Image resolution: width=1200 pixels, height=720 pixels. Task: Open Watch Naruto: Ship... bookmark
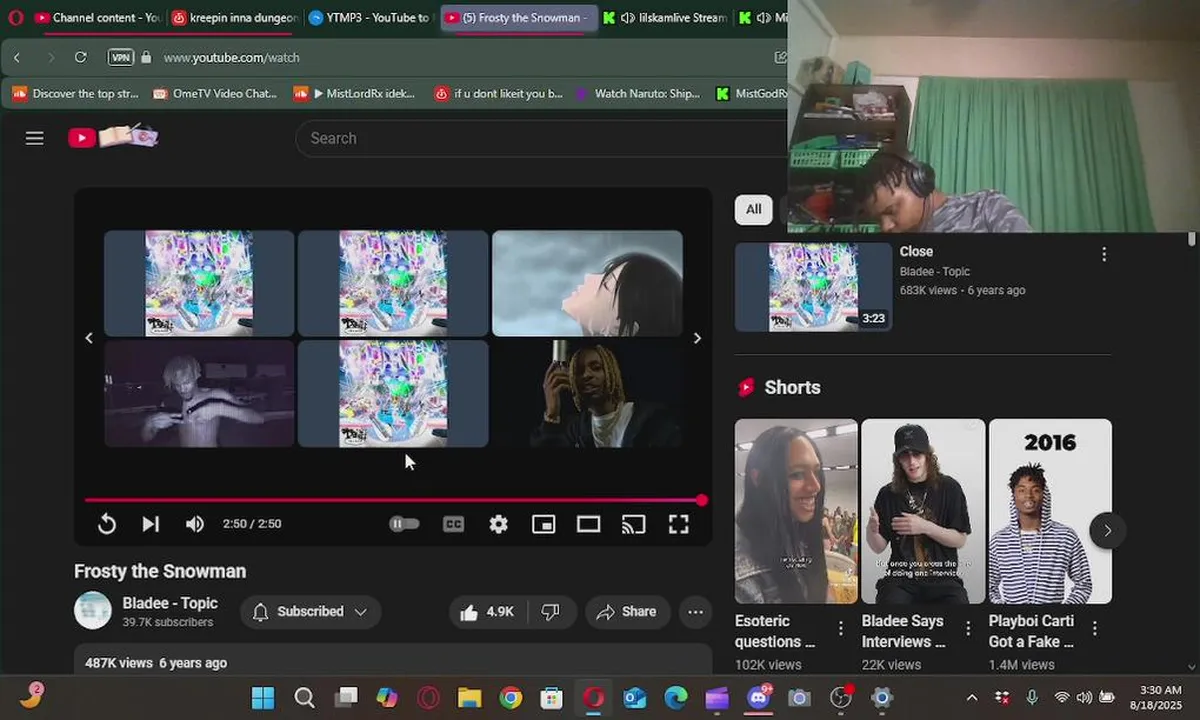click(638, 94)
